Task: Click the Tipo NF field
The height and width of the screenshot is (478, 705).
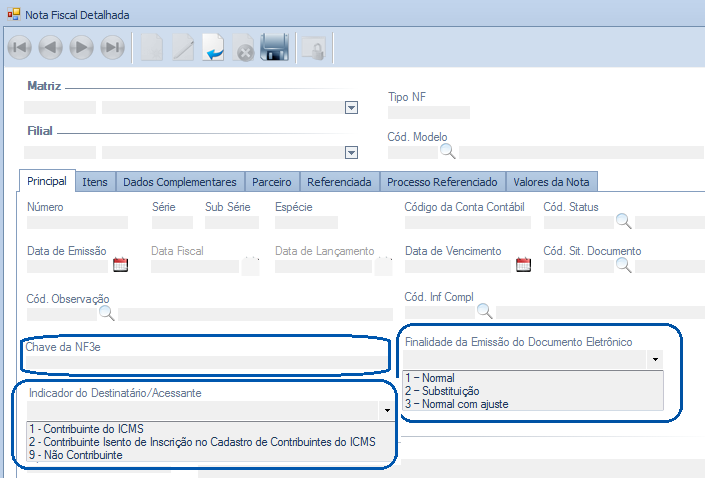Action: coord(429,112)
